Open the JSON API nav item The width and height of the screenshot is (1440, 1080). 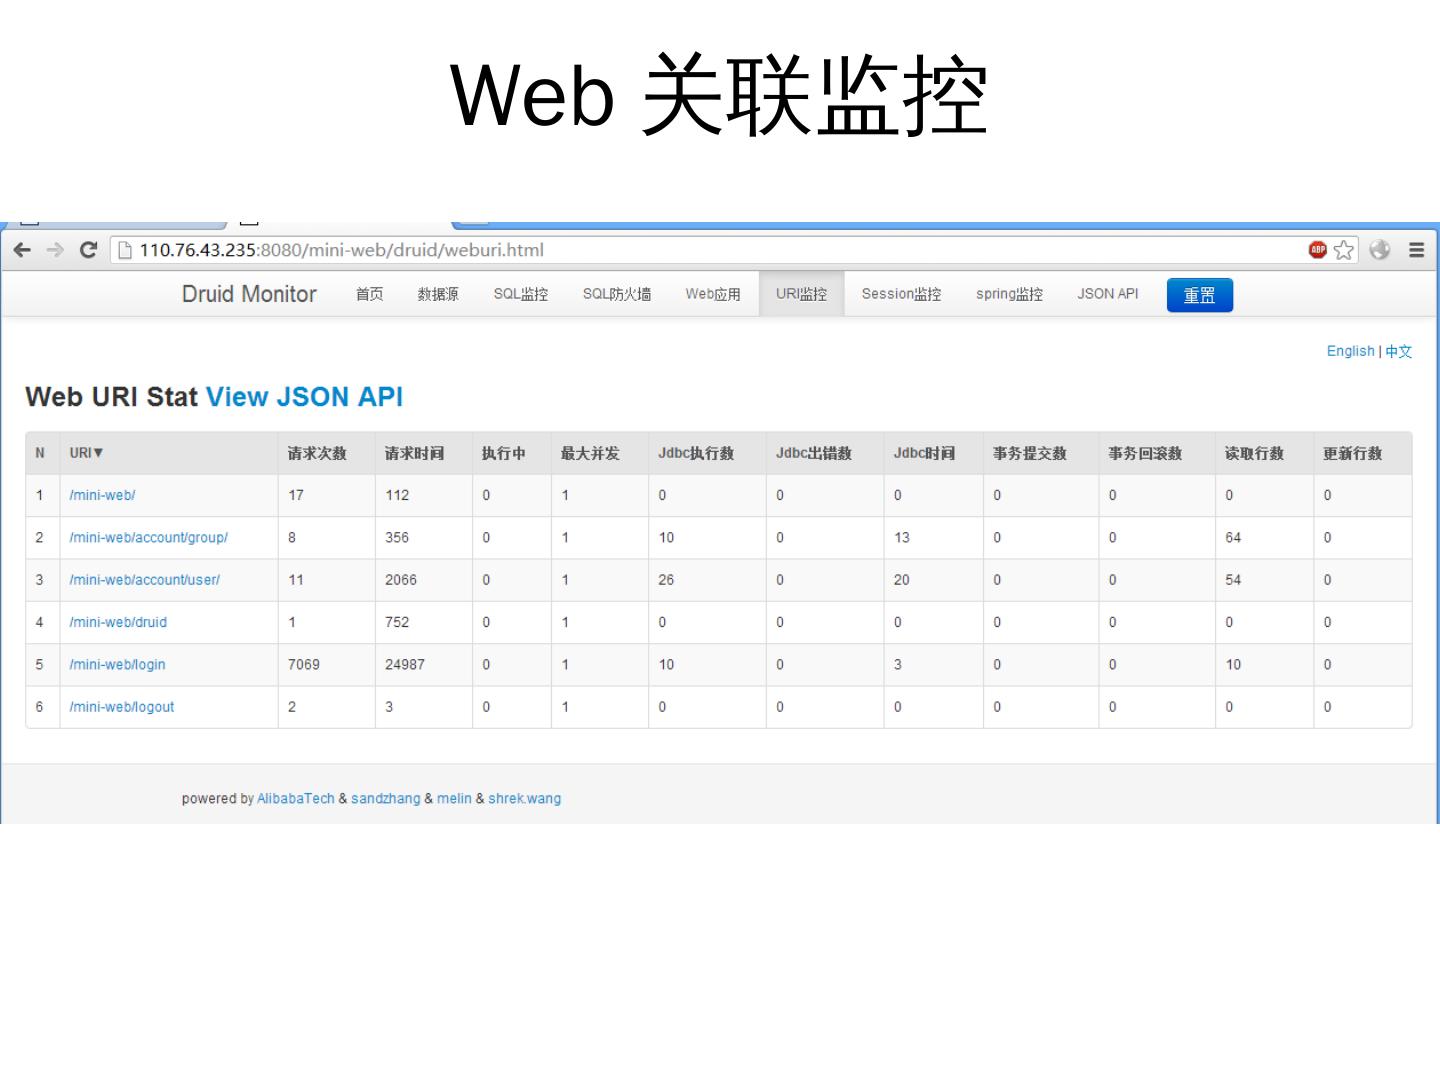[1108, 294]
